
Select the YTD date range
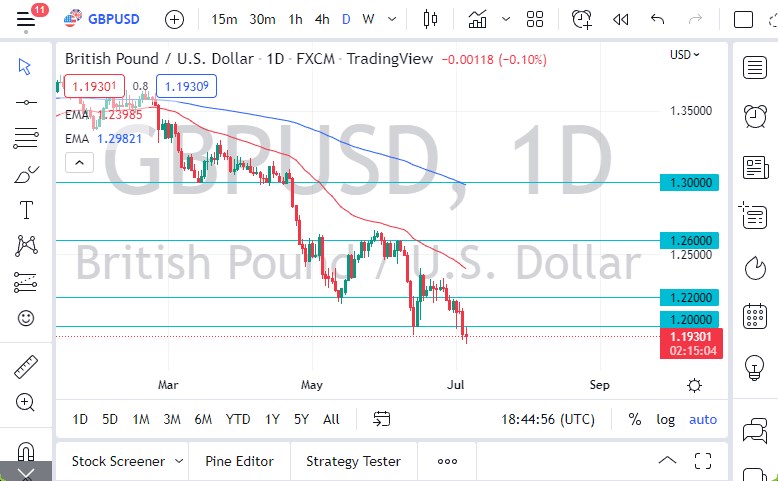coord(238,419)
